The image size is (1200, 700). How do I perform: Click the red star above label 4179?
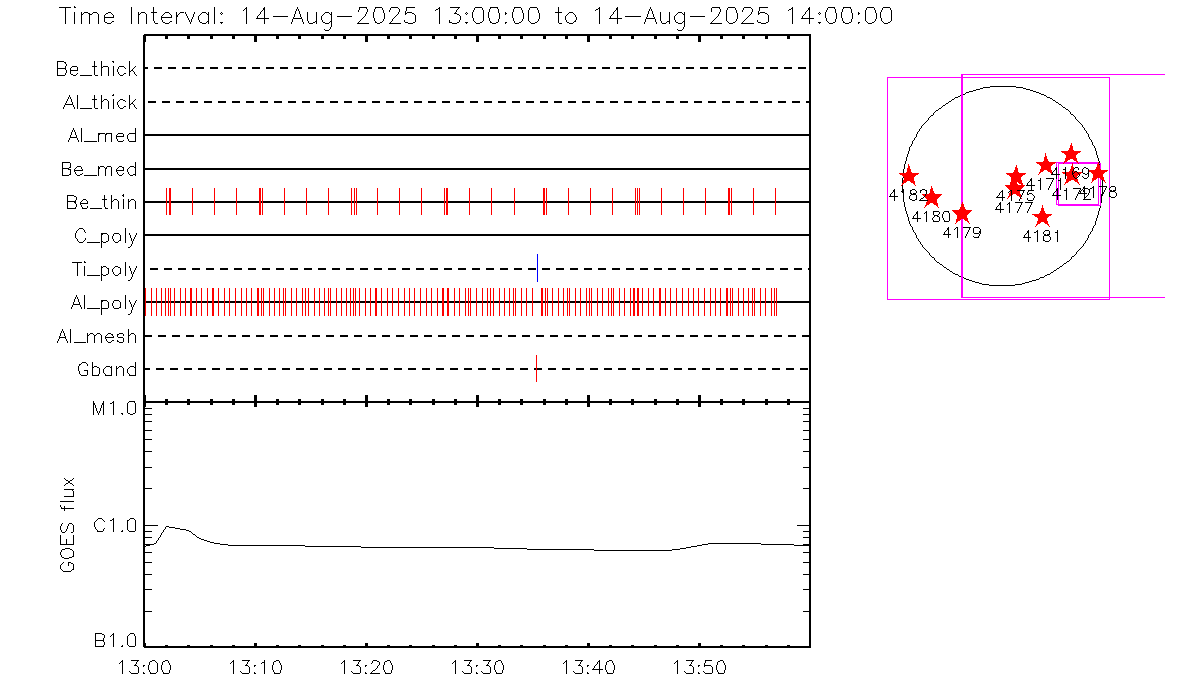click(x=962, y=214)
